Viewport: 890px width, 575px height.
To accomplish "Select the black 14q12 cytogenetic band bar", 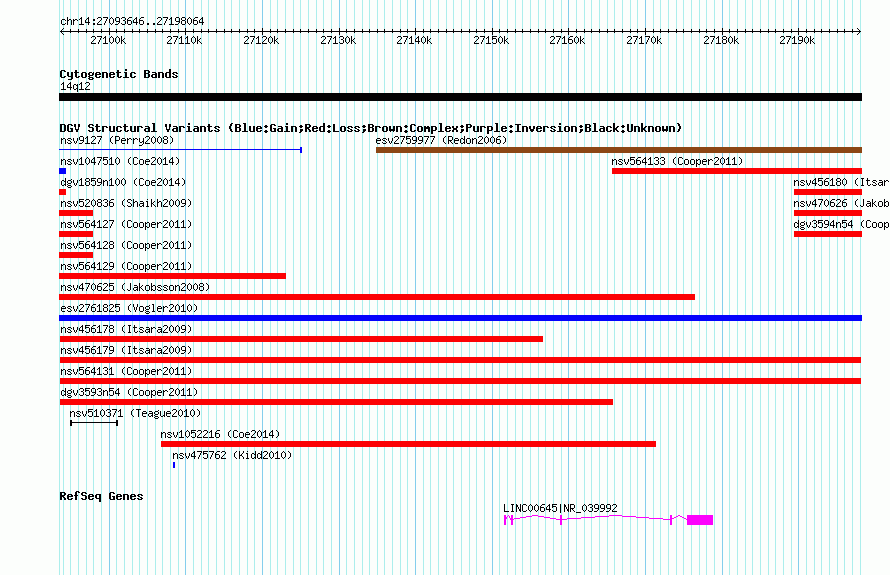I will (461, 97).
